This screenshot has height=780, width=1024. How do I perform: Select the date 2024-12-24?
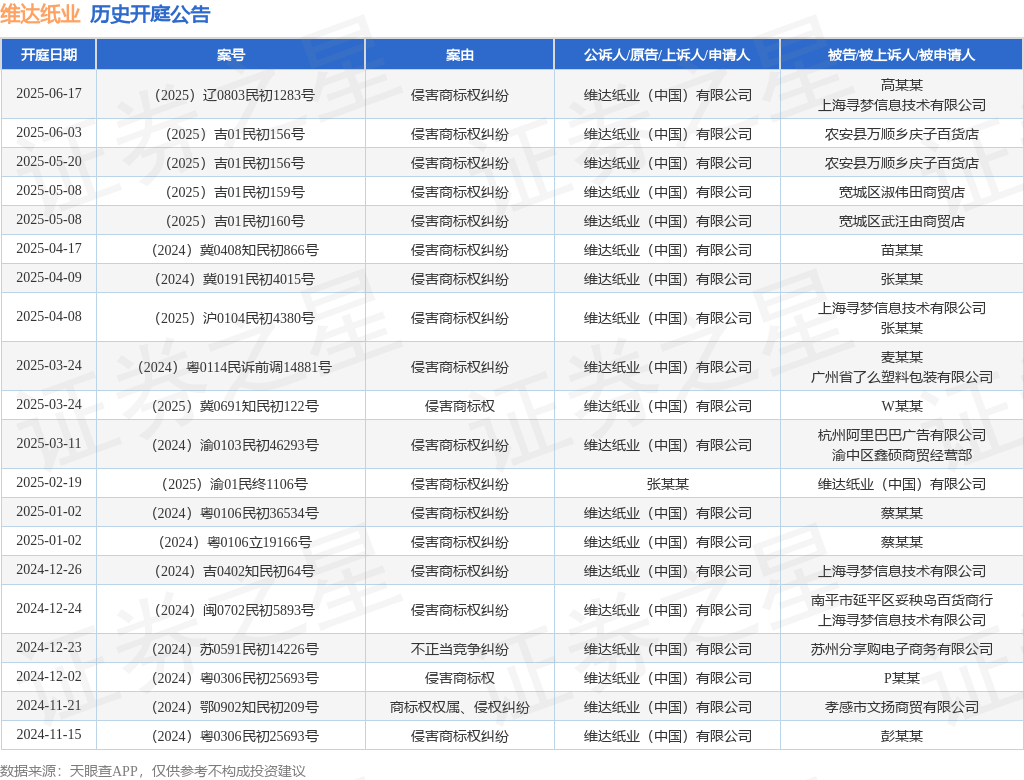(49, 608)
